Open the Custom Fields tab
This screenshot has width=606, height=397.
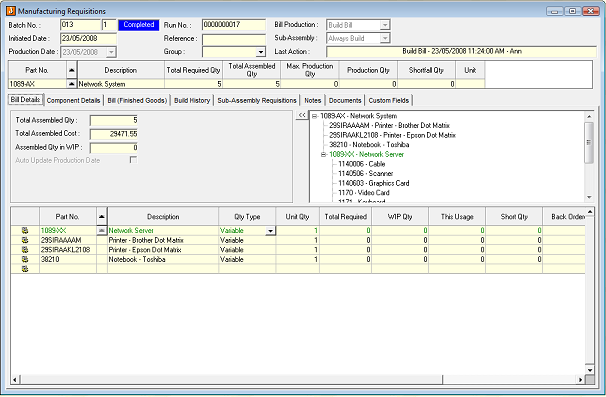click(389, 101)
